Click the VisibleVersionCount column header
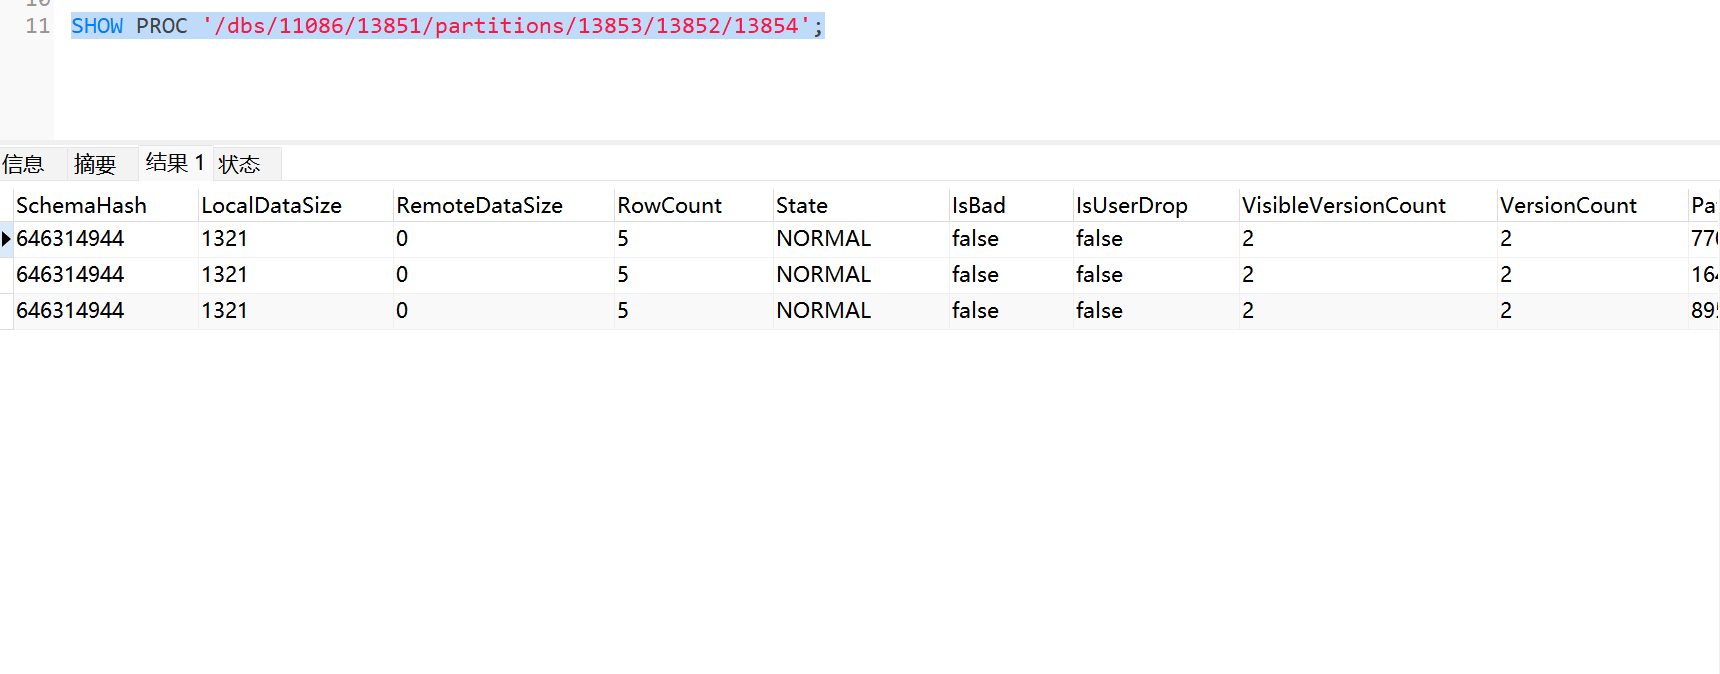Screen dimensions: 1720x674 1344,205
